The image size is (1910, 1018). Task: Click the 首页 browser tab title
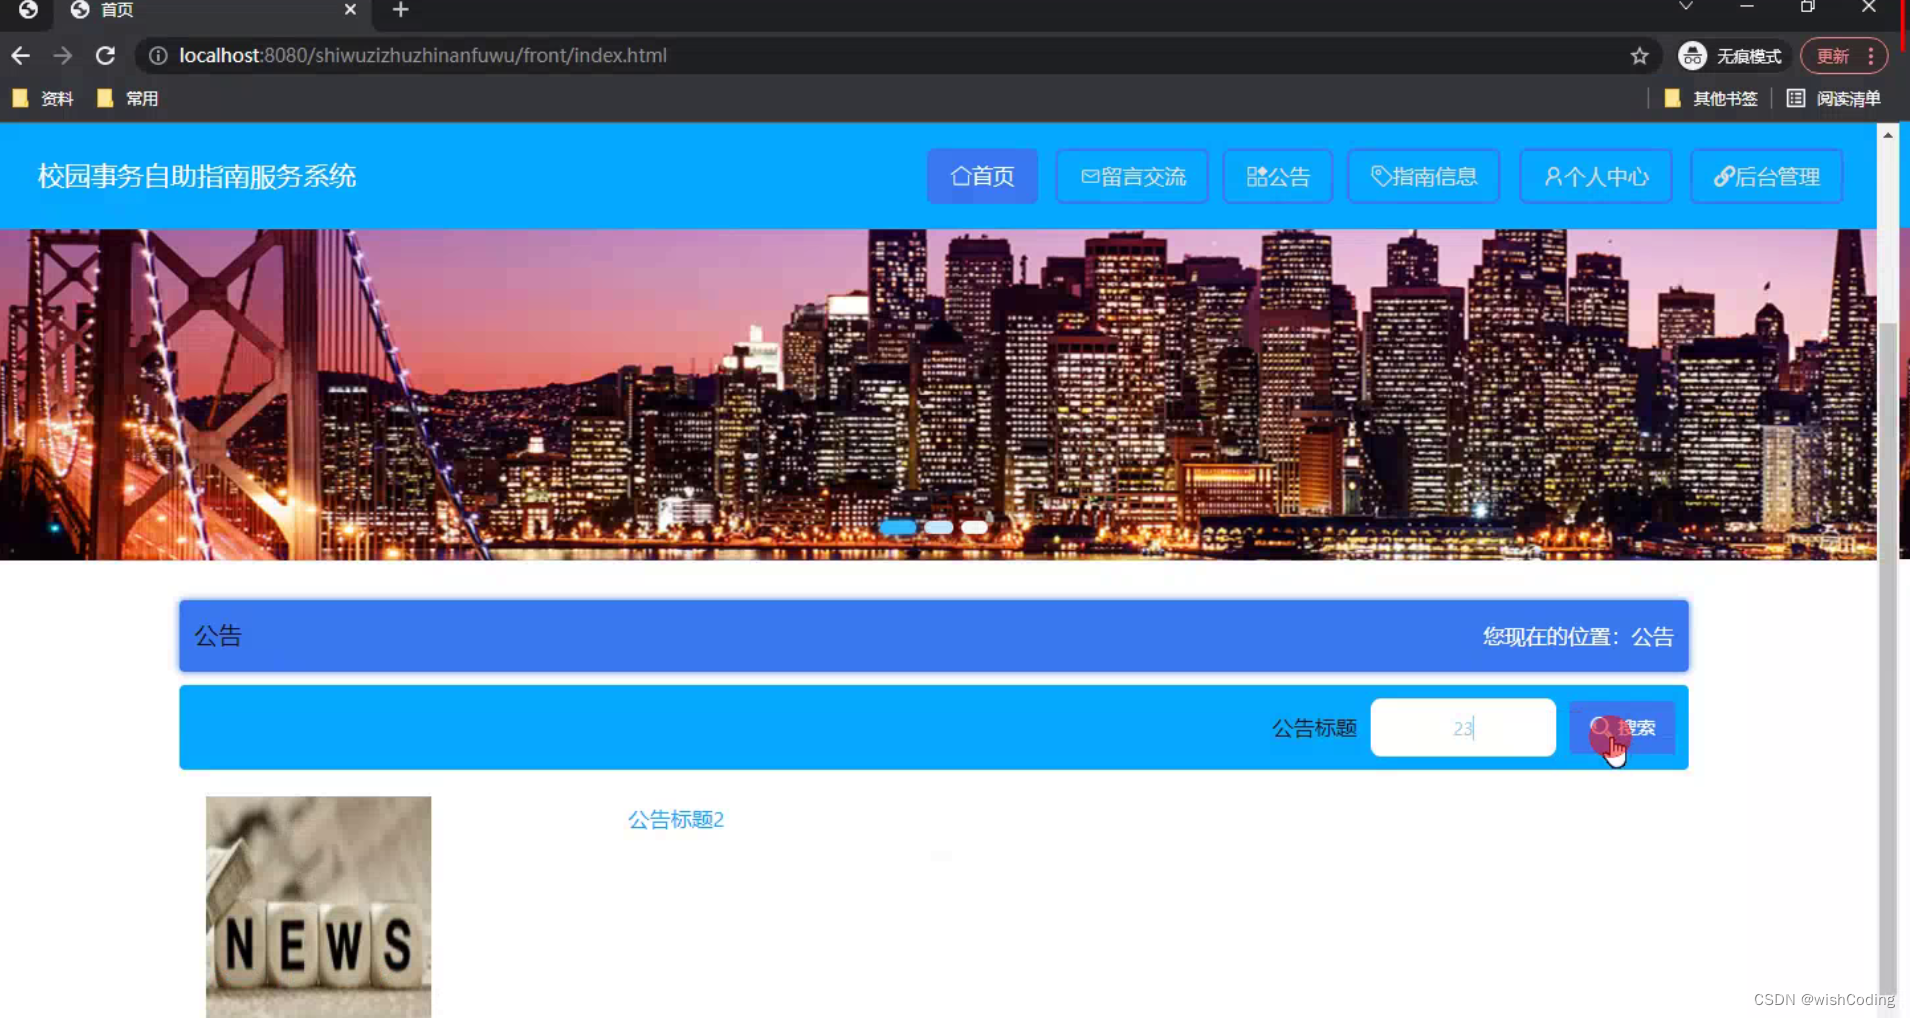117,9
